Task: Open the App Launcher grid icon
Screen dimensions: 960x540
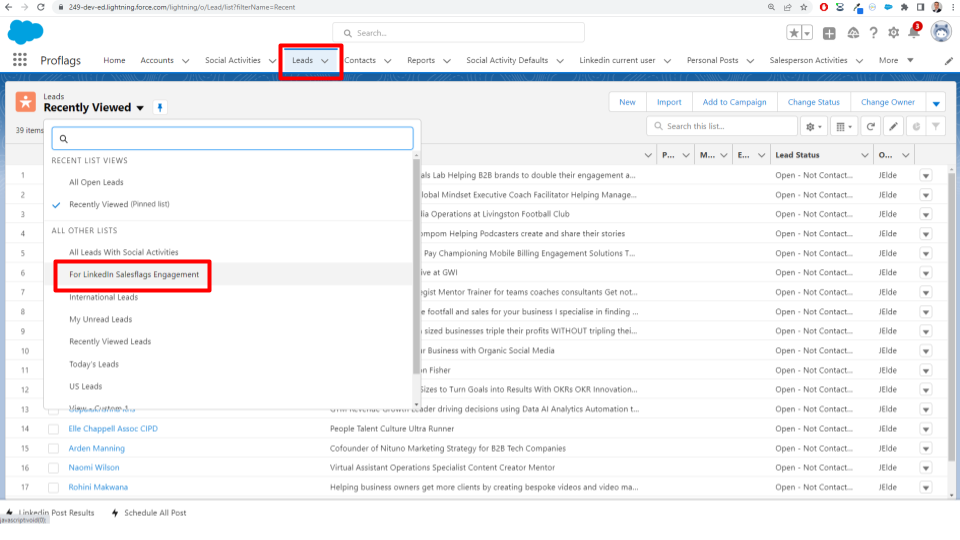Action: click(x=20, y=59)
